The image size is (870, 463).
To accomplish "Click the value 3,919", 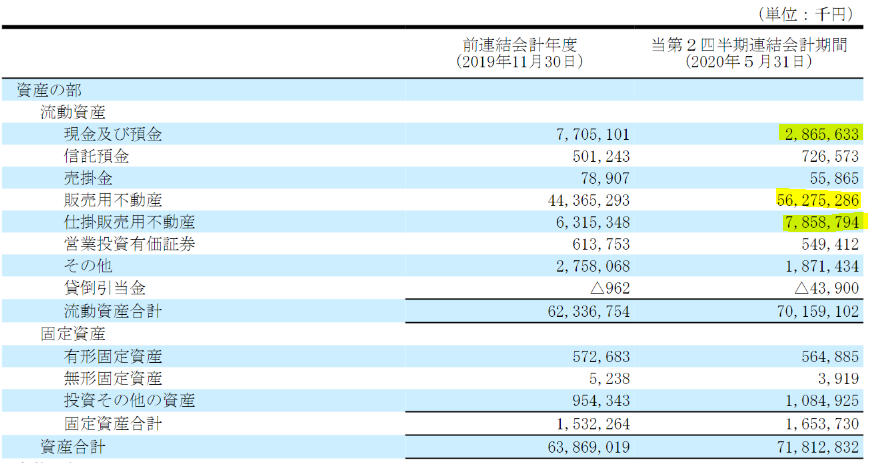I will tap(838, 379).
